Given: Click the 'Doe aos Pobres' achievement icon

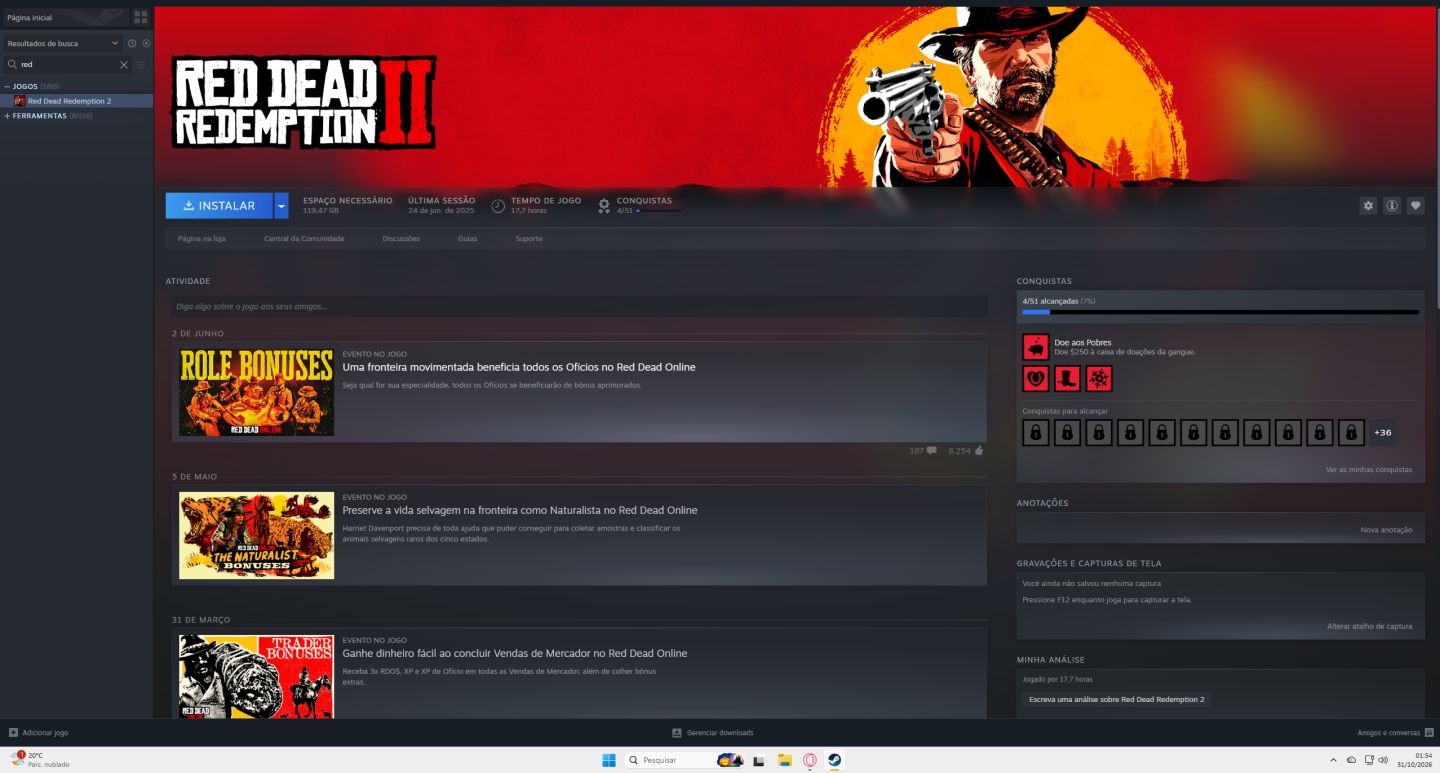Looking at the screenshot, I should click(1036, 347).
